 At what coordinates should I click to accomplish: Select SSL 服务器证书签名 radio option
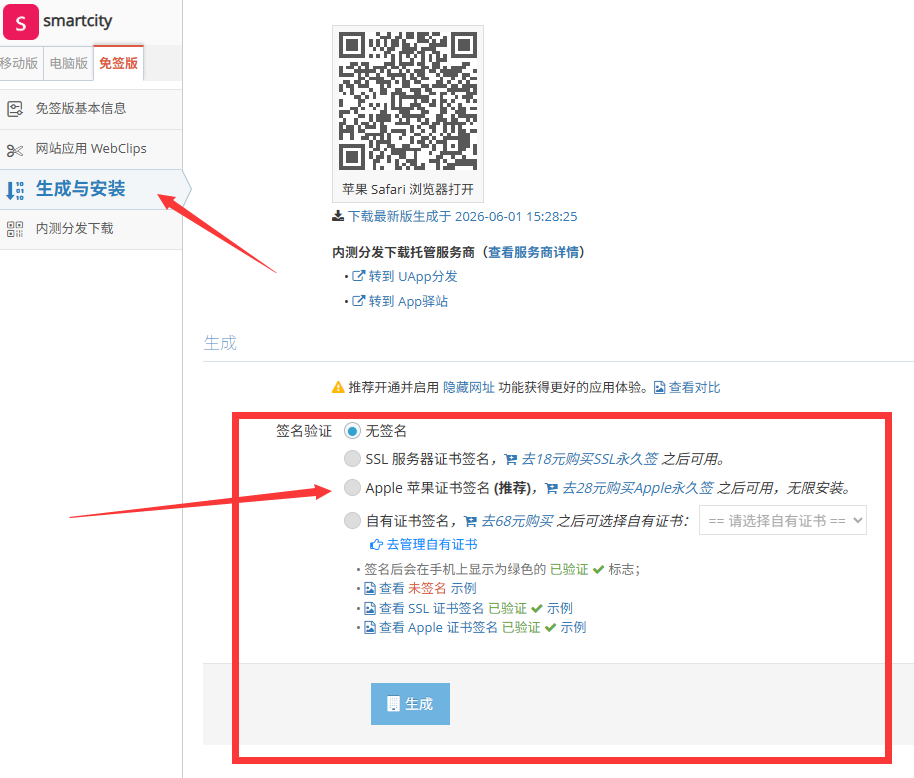click(352, 459)
